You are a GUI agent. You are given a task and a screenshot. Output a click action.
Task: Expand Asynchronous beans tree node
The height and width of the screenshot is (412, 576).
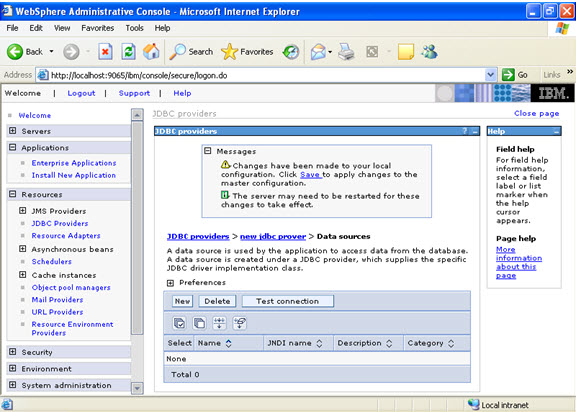point(23,249)
